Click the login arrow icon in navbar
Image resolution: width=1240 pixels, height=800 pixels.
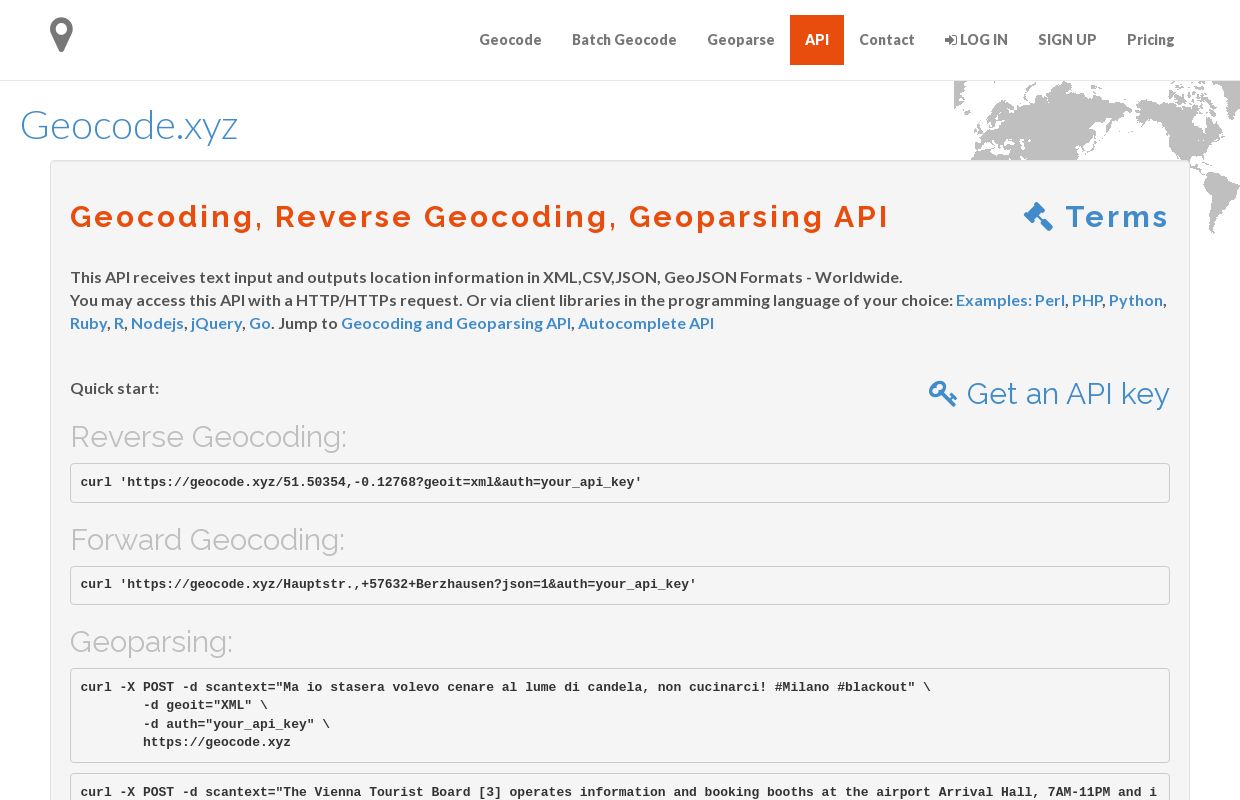coord(950,40)
